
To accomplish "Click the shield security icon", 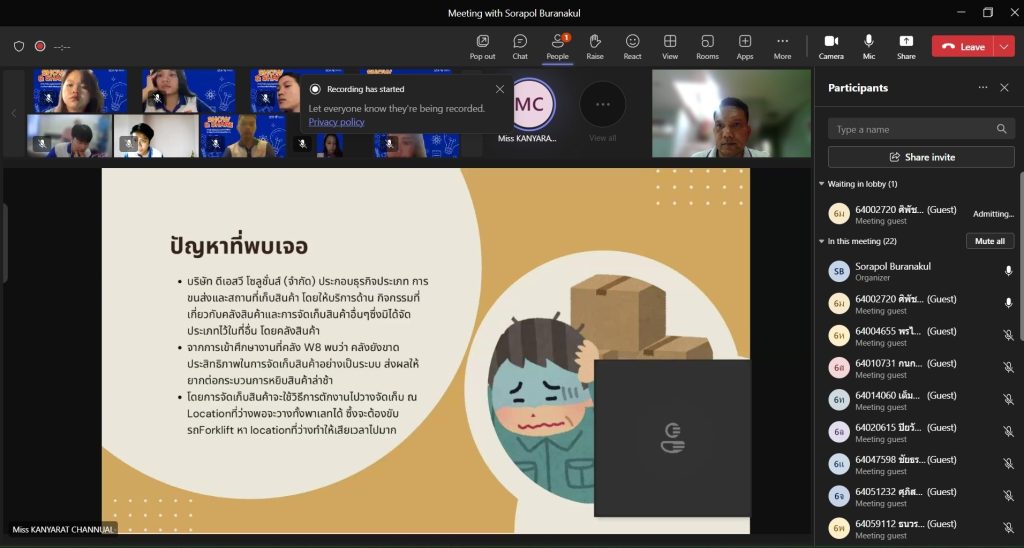I will coord(19,46).
